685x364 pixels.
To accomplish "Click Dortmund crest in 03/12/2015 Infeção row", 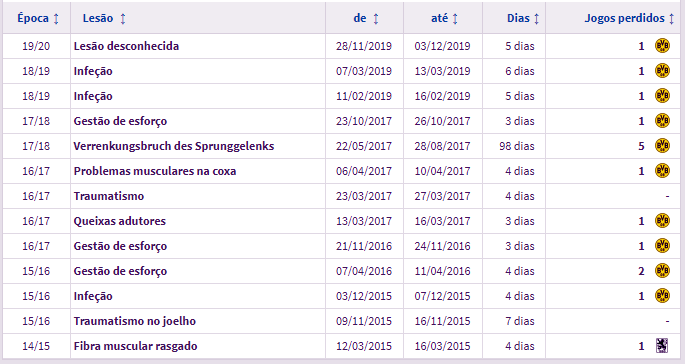I will click(662, 296).
